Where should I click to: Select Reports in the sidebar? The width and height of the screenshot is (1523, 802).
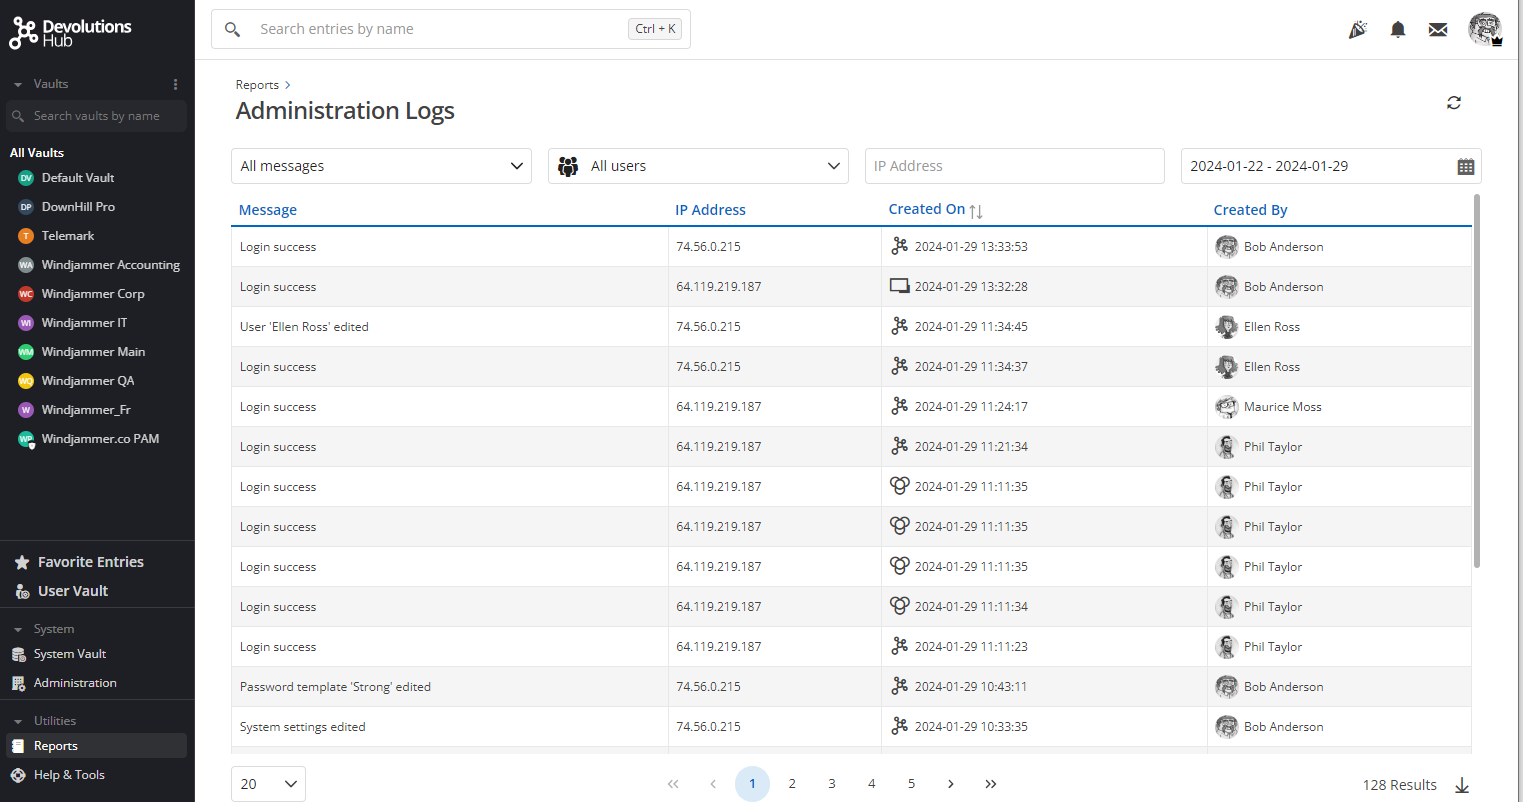pos(96,746)
